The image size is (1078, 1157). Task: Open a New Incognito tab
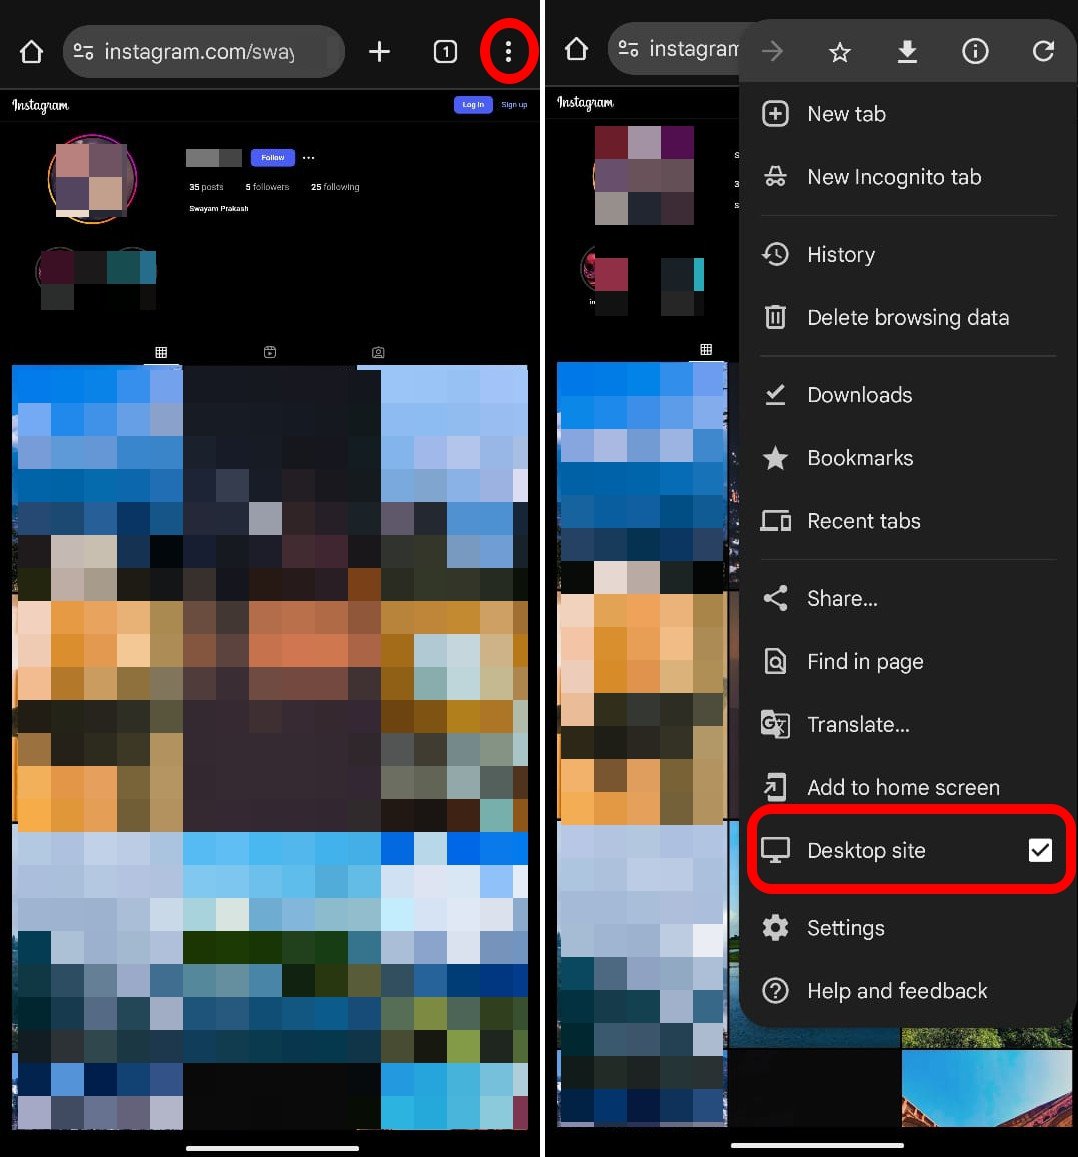(x=893, y=177)
